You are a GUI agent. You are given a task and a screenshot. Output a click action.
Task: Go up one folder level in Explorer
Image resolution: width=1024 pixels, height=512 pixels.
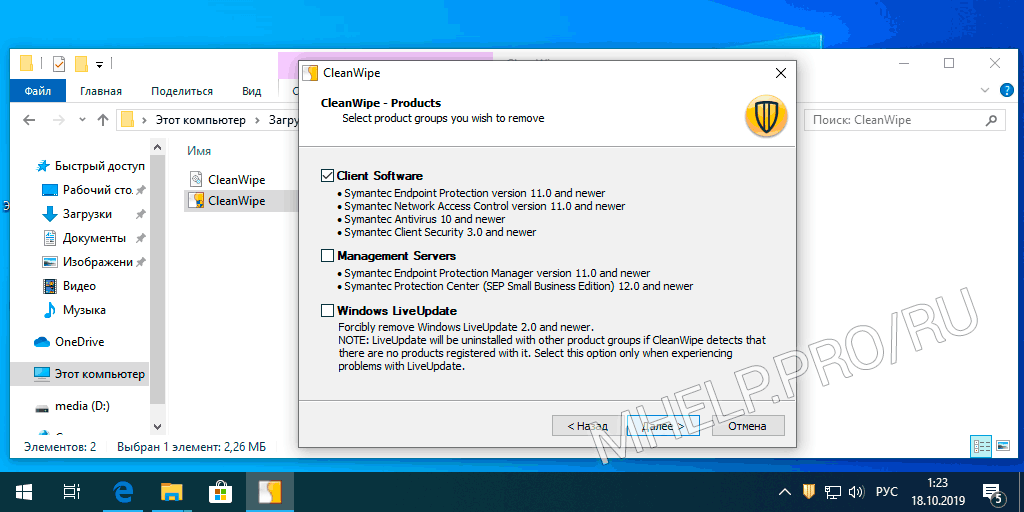103,120
